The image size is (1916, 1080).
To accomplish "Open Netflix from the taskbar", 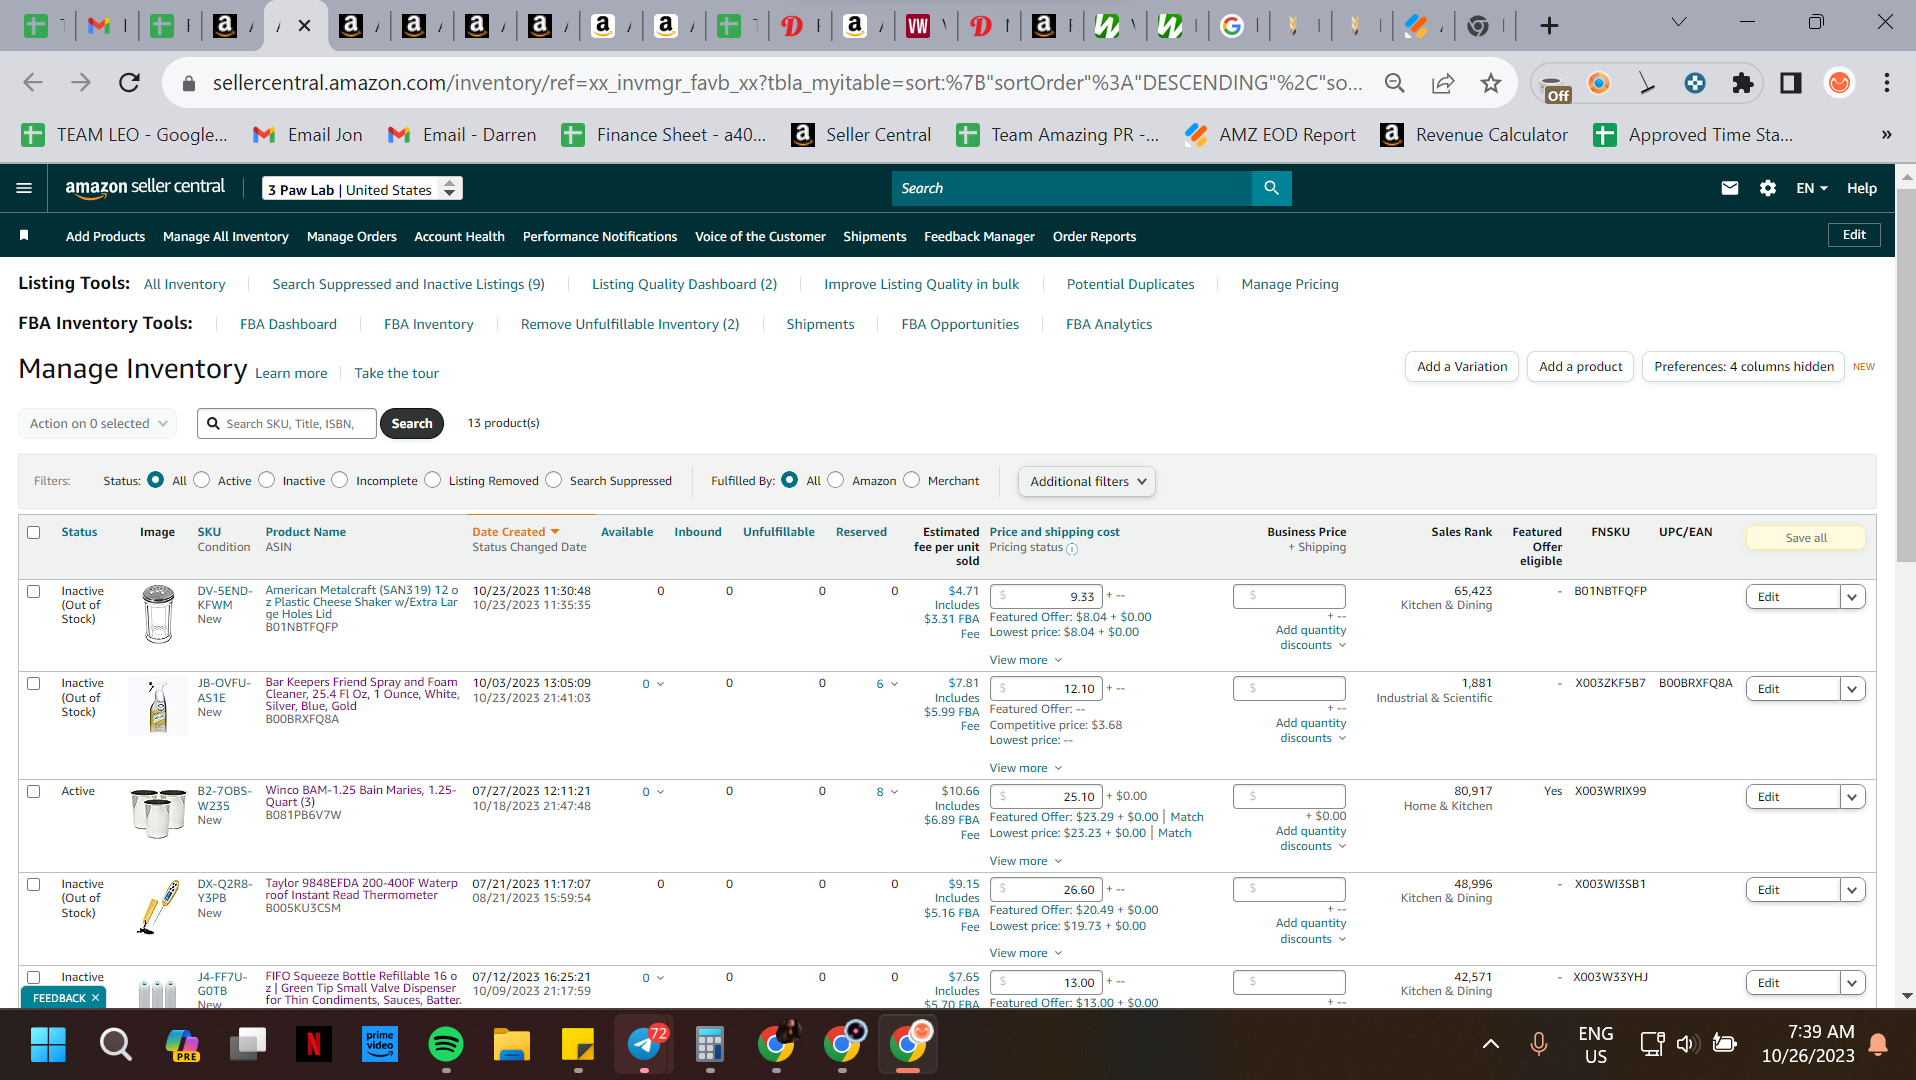I will click(313, 1045).
